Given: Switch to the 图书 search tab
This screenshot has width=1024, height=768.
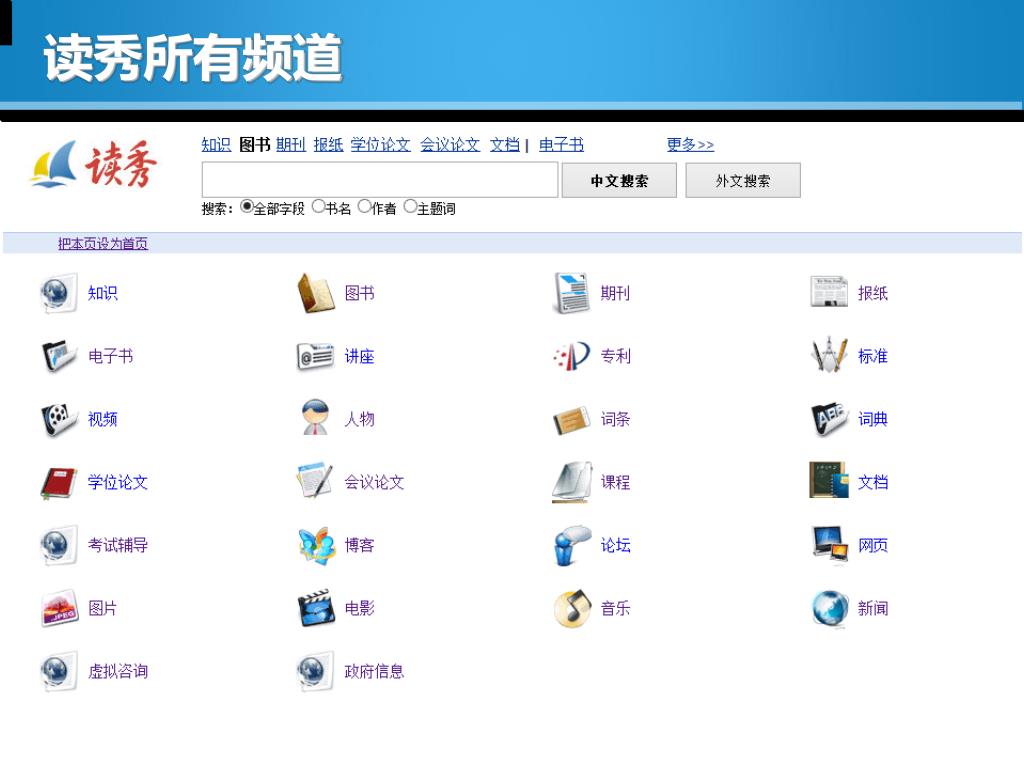Looking at the screenshot, I should coord(255,144).
